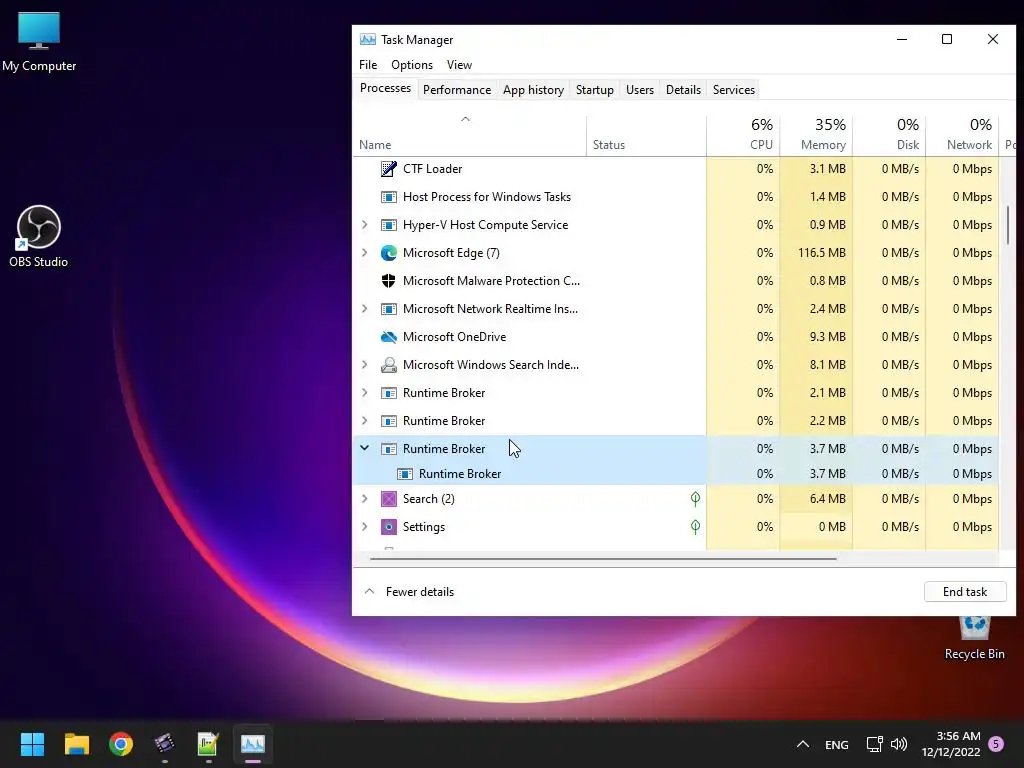Viewport: 1024px width, 768px height.
Task: Open the My Computer desktop icon
Action: pos(39,42)
